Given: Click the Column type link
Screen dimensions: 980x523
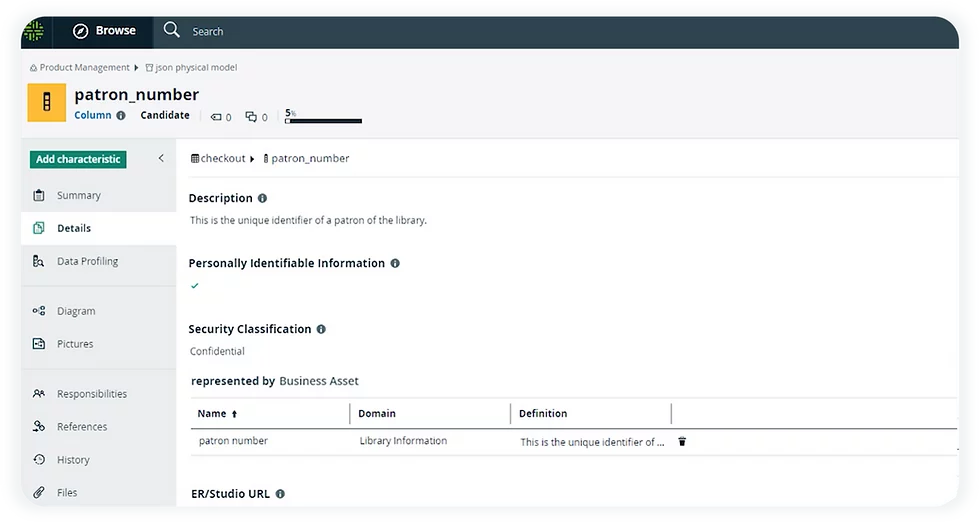Looking at the screenshot, I should tap(92, 115).
